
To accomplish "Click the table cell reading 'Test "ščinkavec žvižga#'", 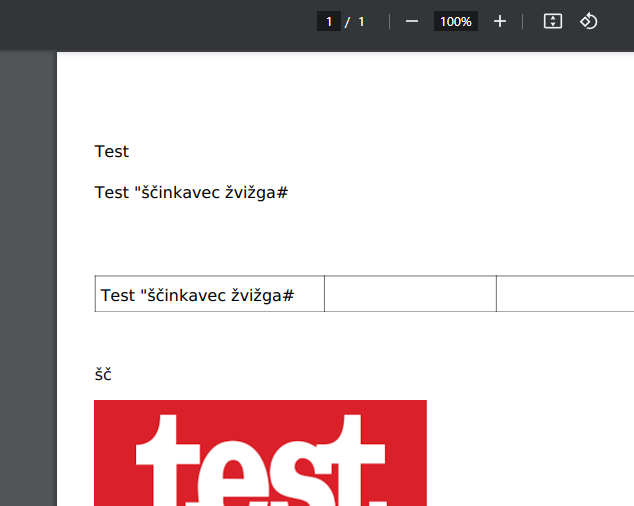I will pos(209,294).
